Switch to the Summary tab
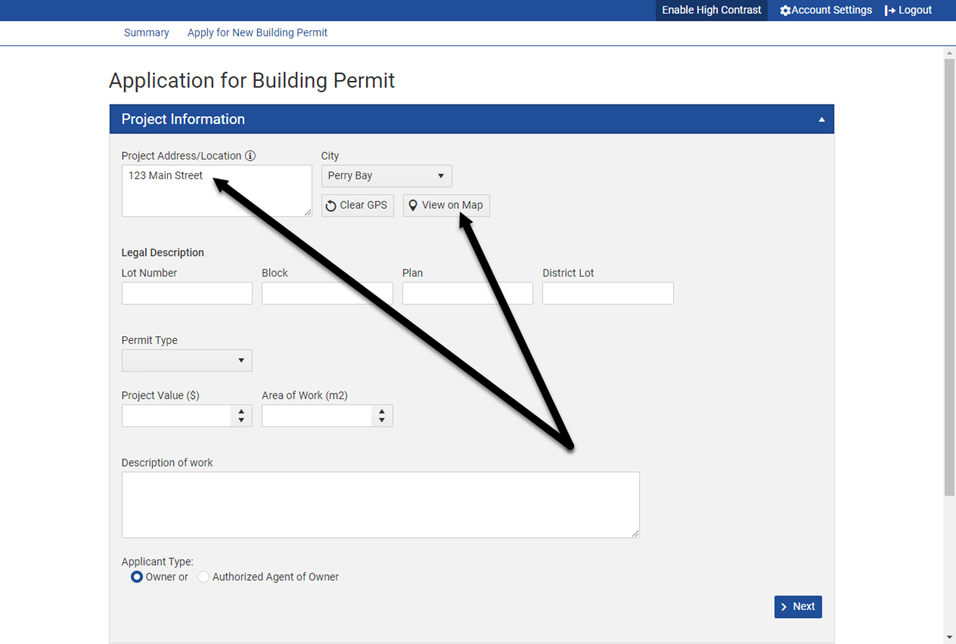Image resolution: width=956 pixels, height=644 pixels. (146, 32)
